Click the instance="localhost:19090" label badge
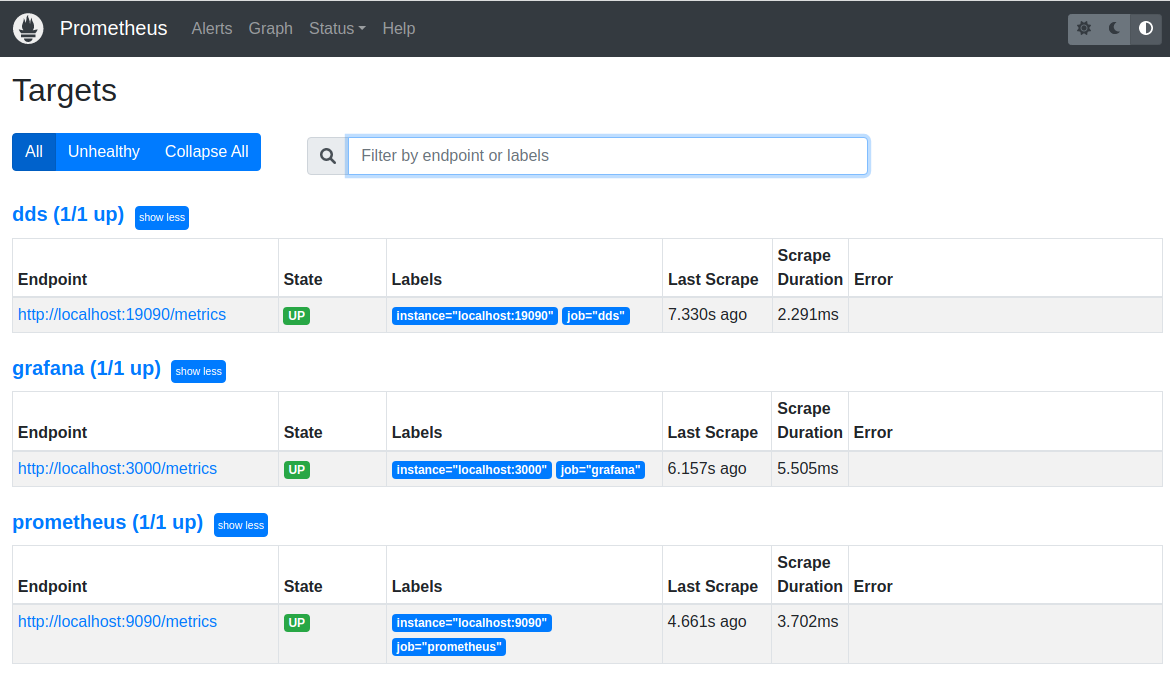The width and height of the screenshot is (1170, 682). click(x=475, y=316)
